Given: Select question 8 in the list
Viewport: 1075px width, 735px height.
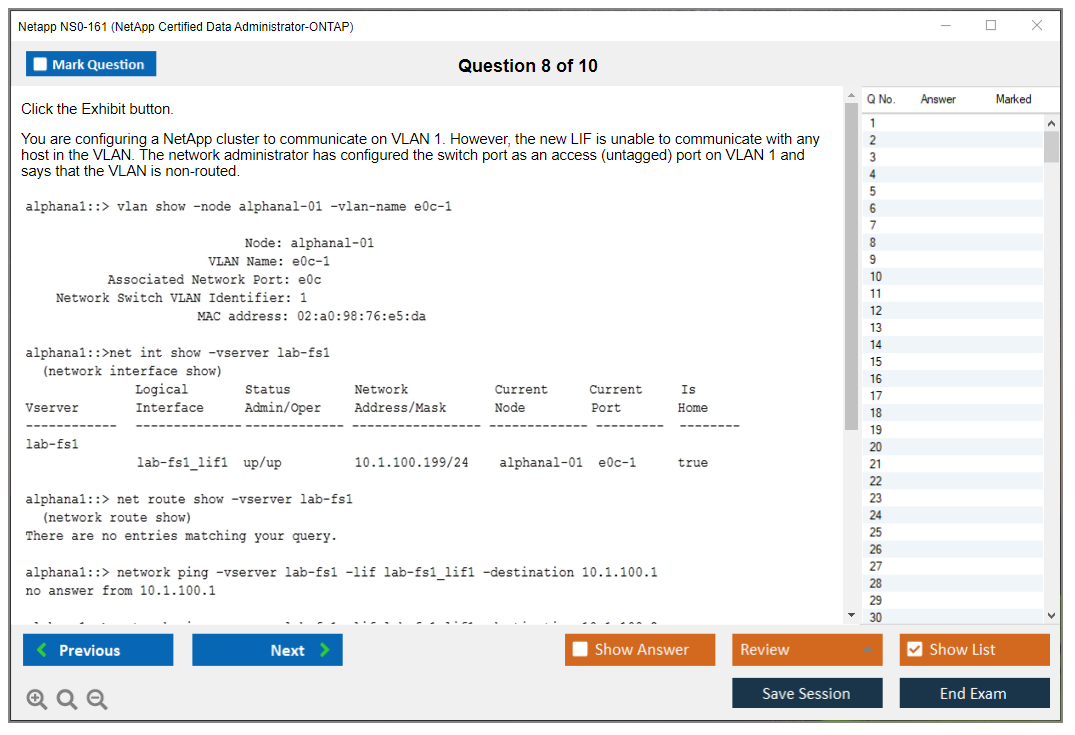Looking at the screenshot, I should [x=873, y=243].
